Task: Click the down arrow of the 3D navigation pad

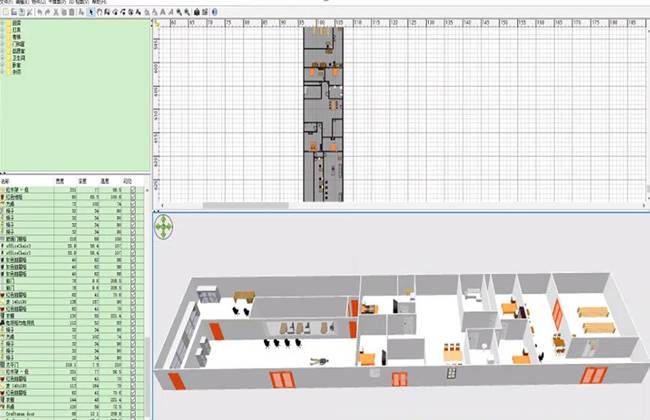Action: (164, 235)
